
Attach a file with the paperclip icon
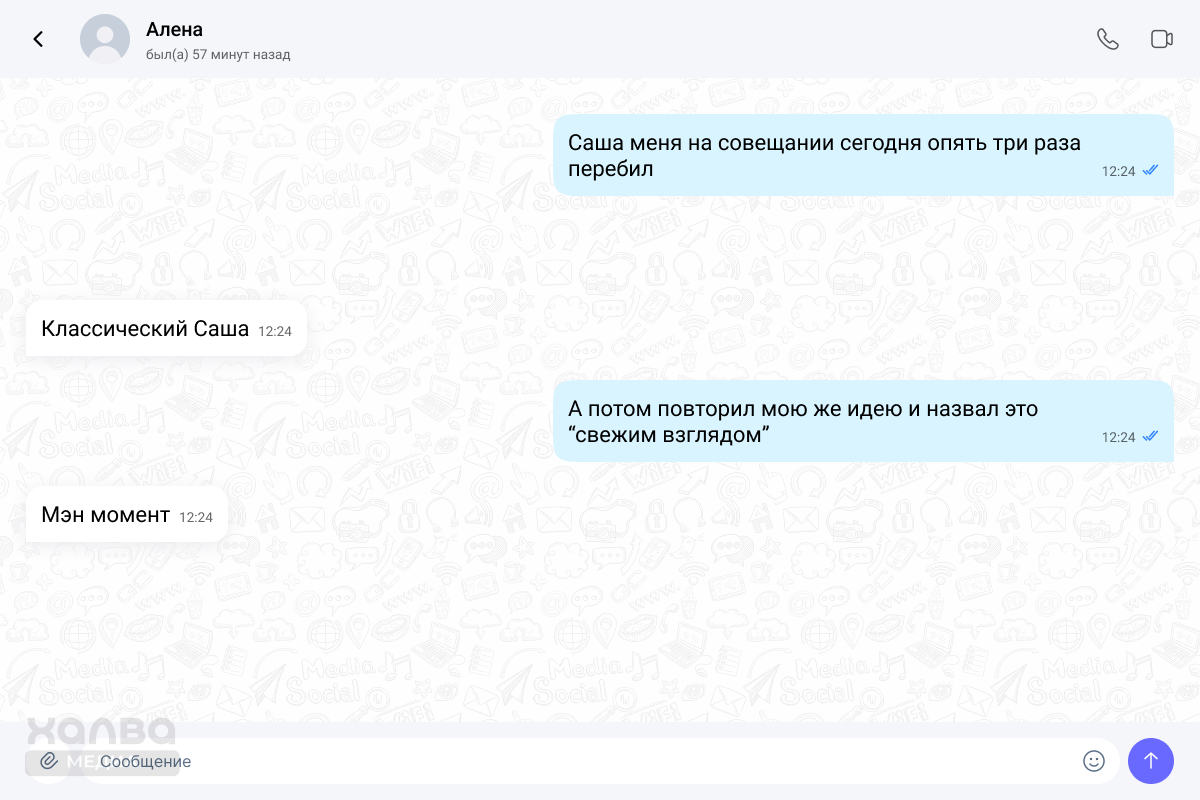(x=48, y=761)
